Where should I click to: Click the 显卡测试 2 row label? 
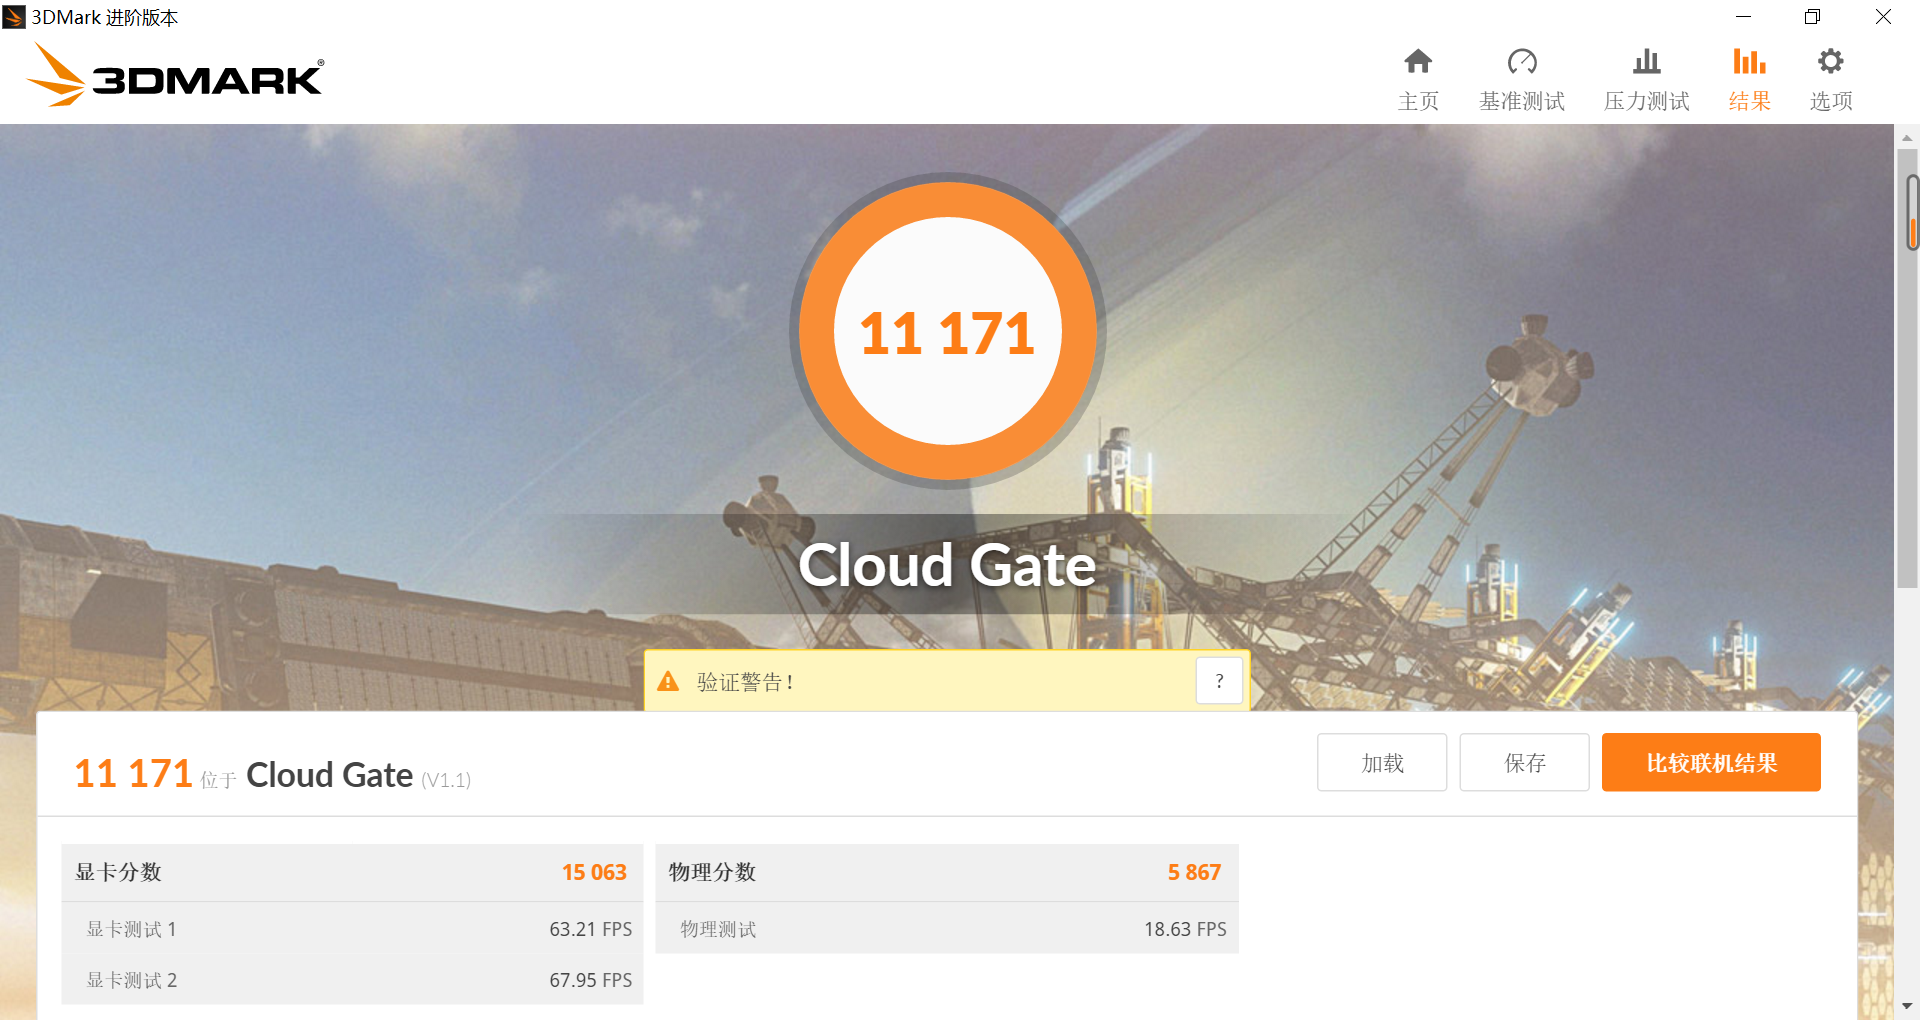click(x=131, y=980)
